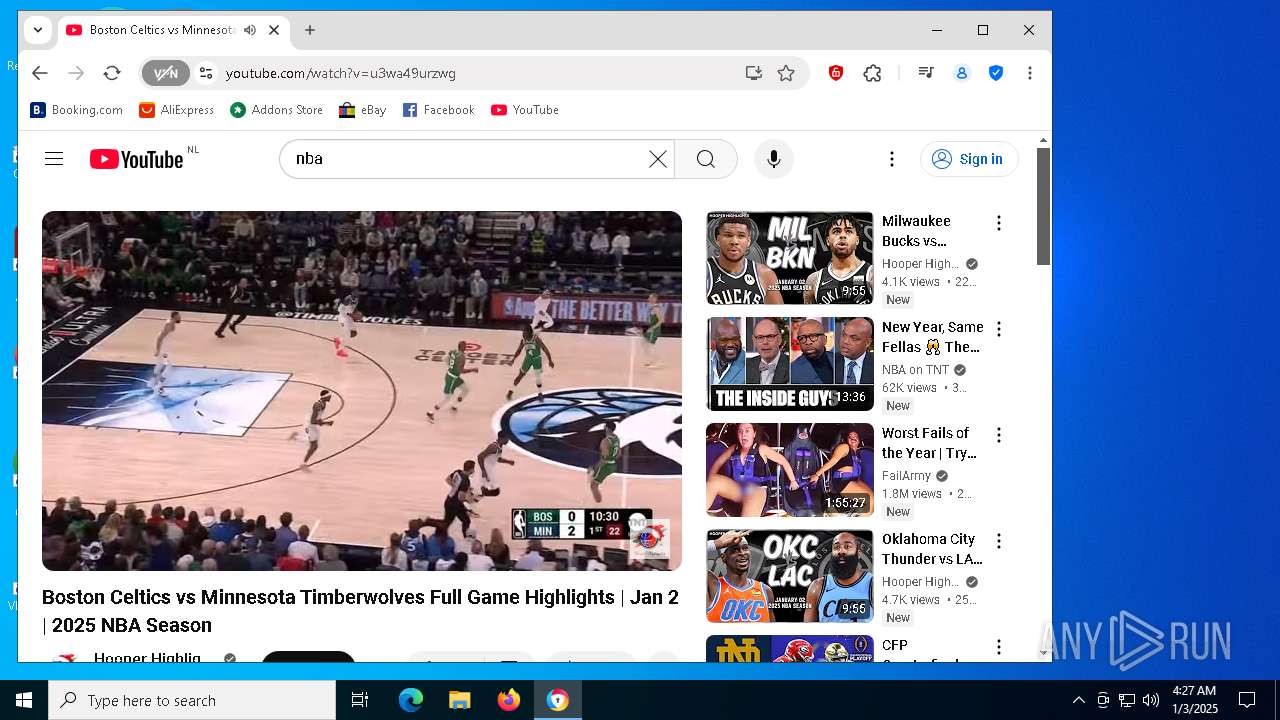Viewport: 1280px width, 720px height.
Task: Open NBA on TNT channel
Action: tap(915, 370)
